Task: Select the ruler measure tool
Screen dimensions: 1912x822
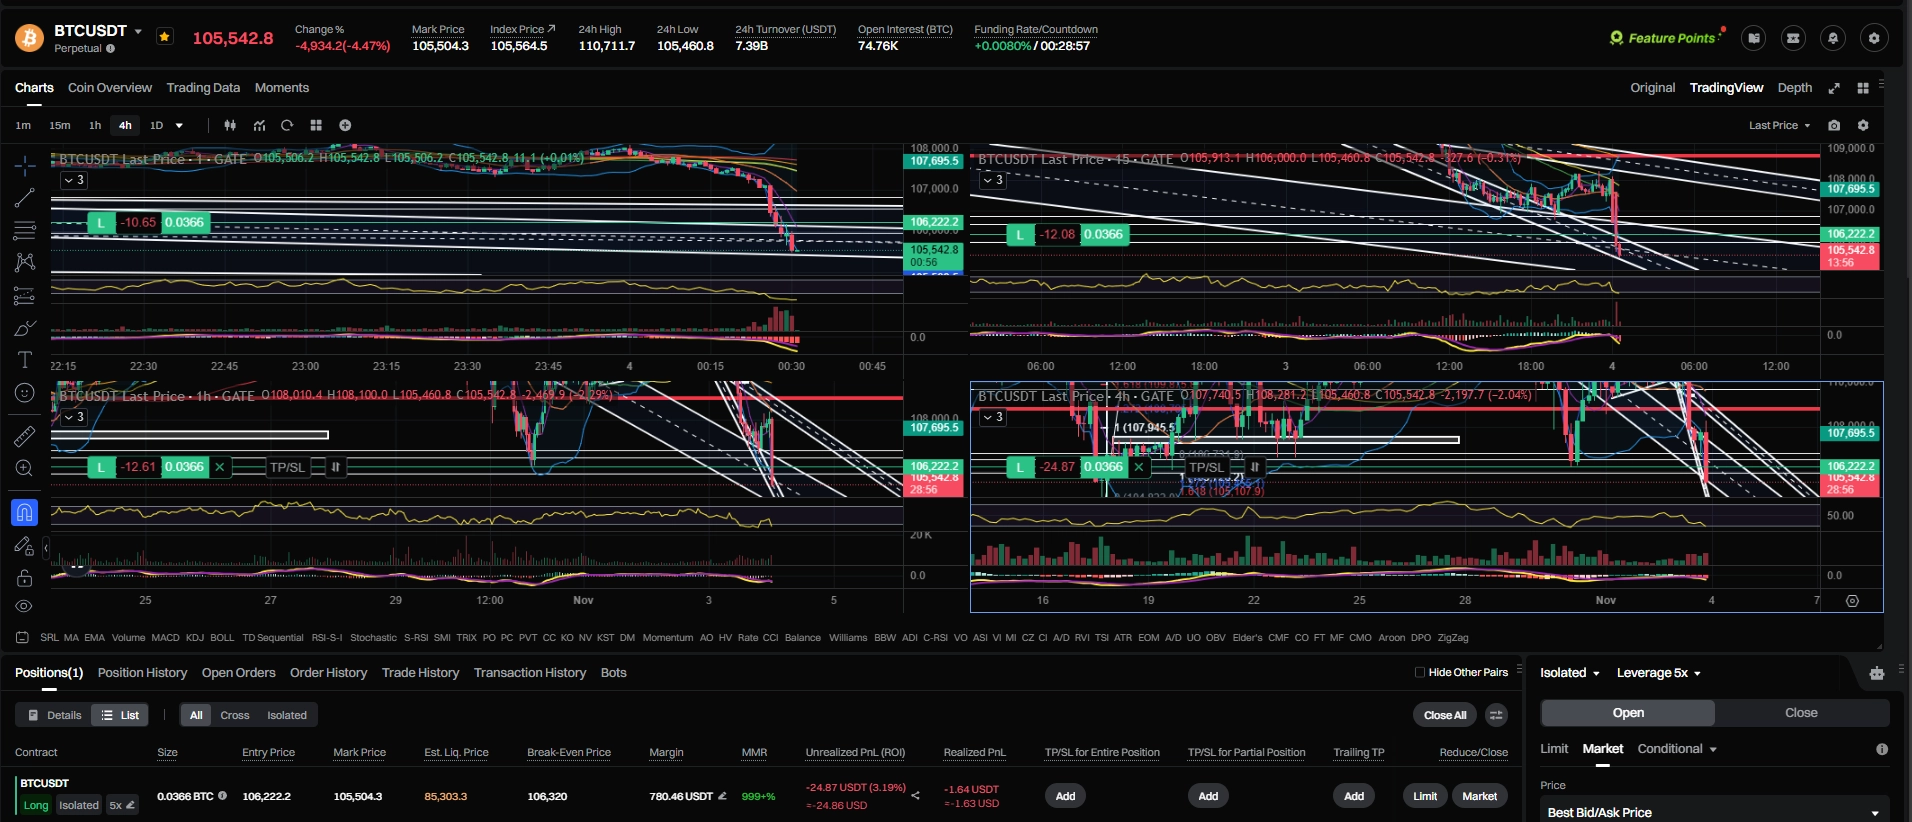Action: click(x=25, y=436)
